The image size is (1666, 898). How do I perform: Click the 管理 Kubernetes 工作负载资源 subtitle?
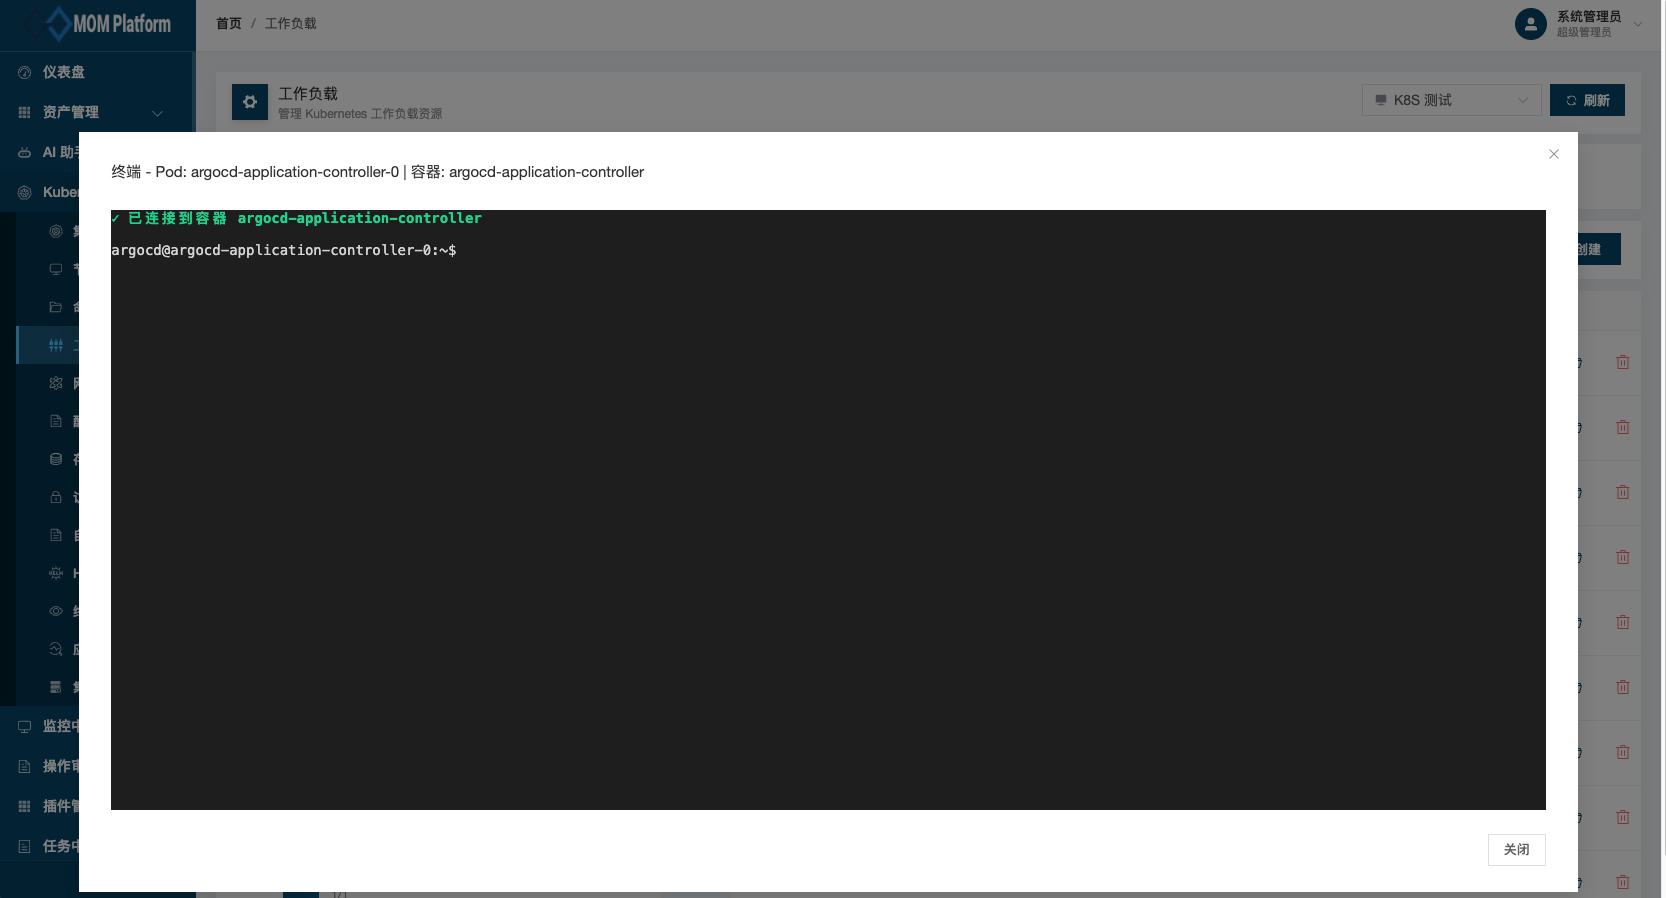(x=360, y=114)
